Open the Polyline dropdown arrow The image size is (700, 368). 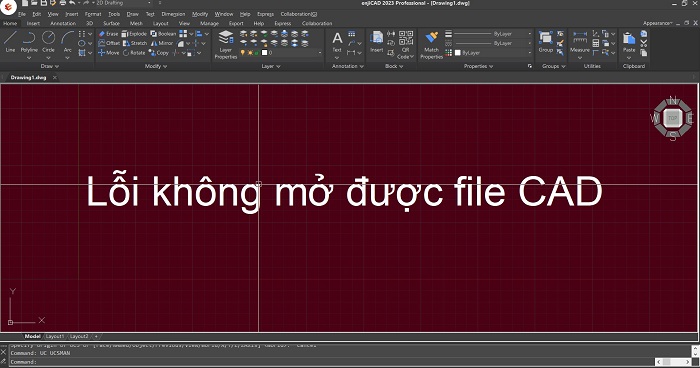tap(29, 58)
